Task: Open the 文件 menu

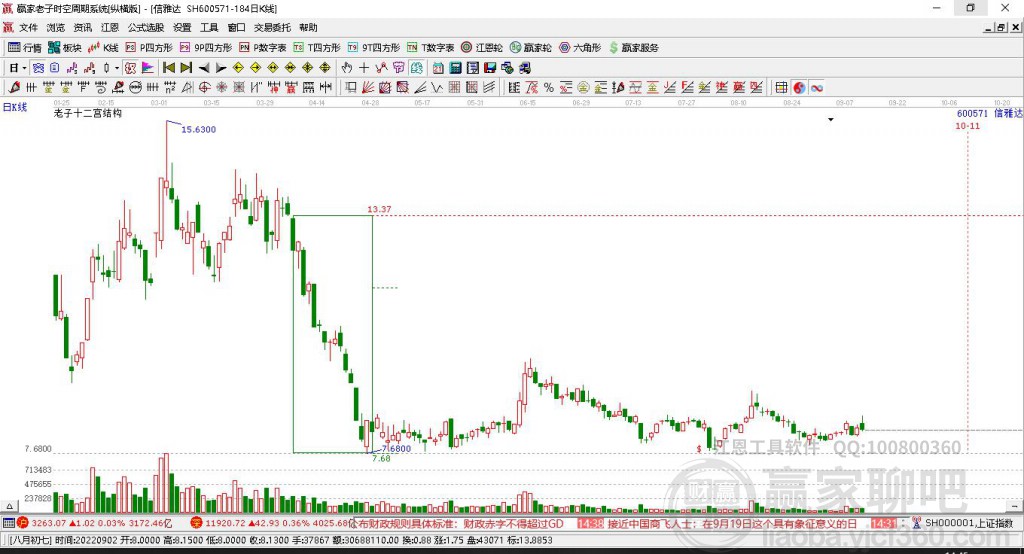Action: click(28, 27)
